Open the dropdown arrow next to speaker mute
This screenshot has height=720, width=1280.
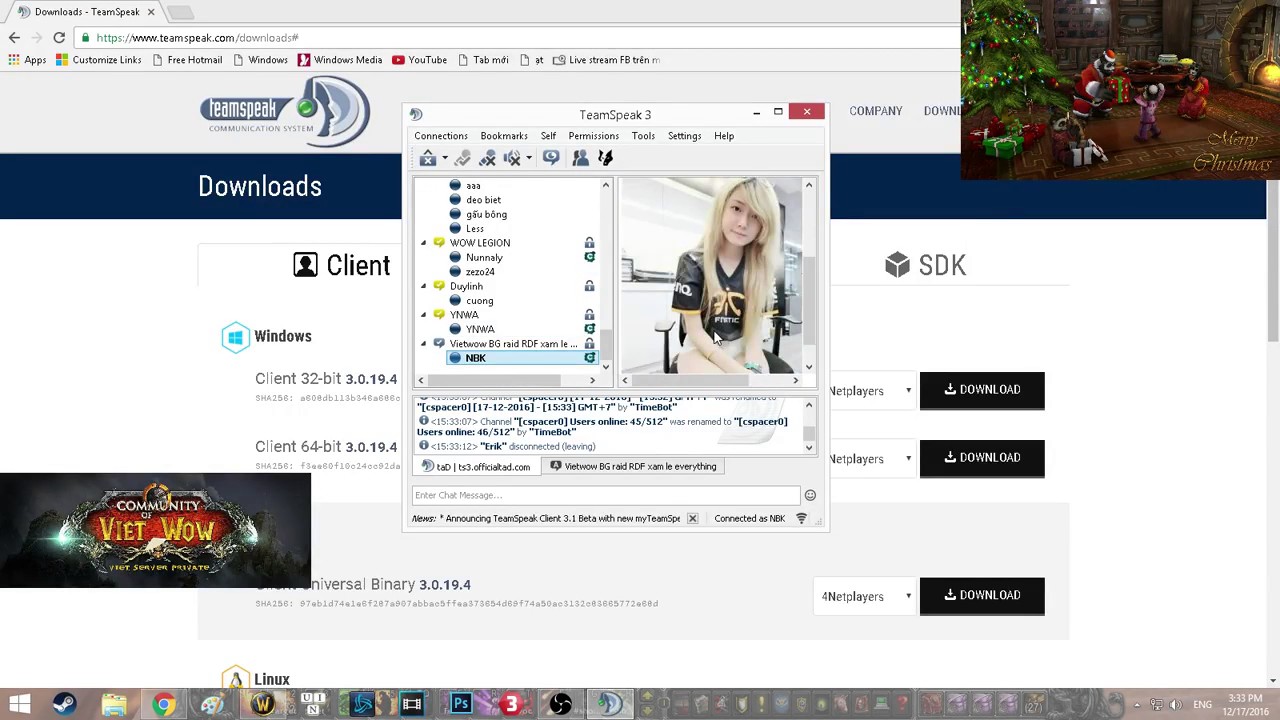click(x=528, y=158)
